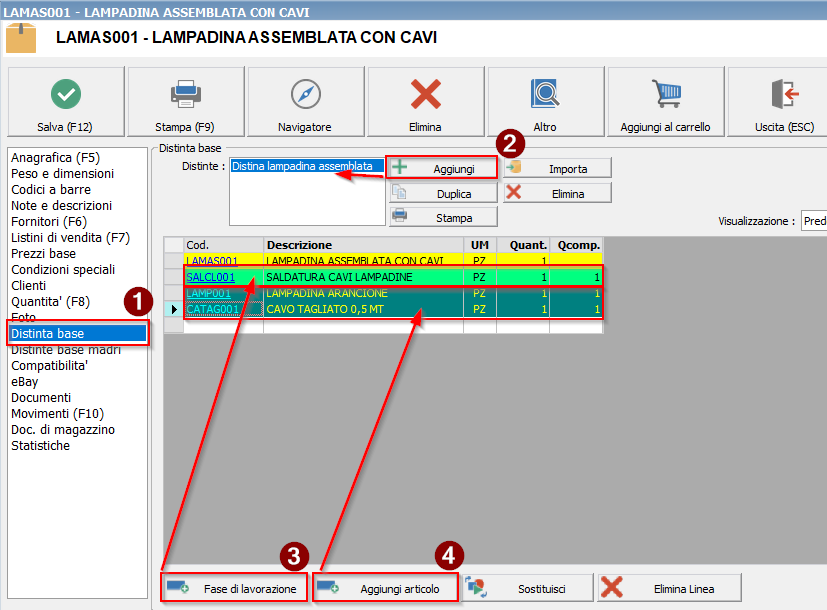This screenshot has width=827, height=610.
Task: Click the Aggiungi al carrello cart icon
Action: click(665, 94)
